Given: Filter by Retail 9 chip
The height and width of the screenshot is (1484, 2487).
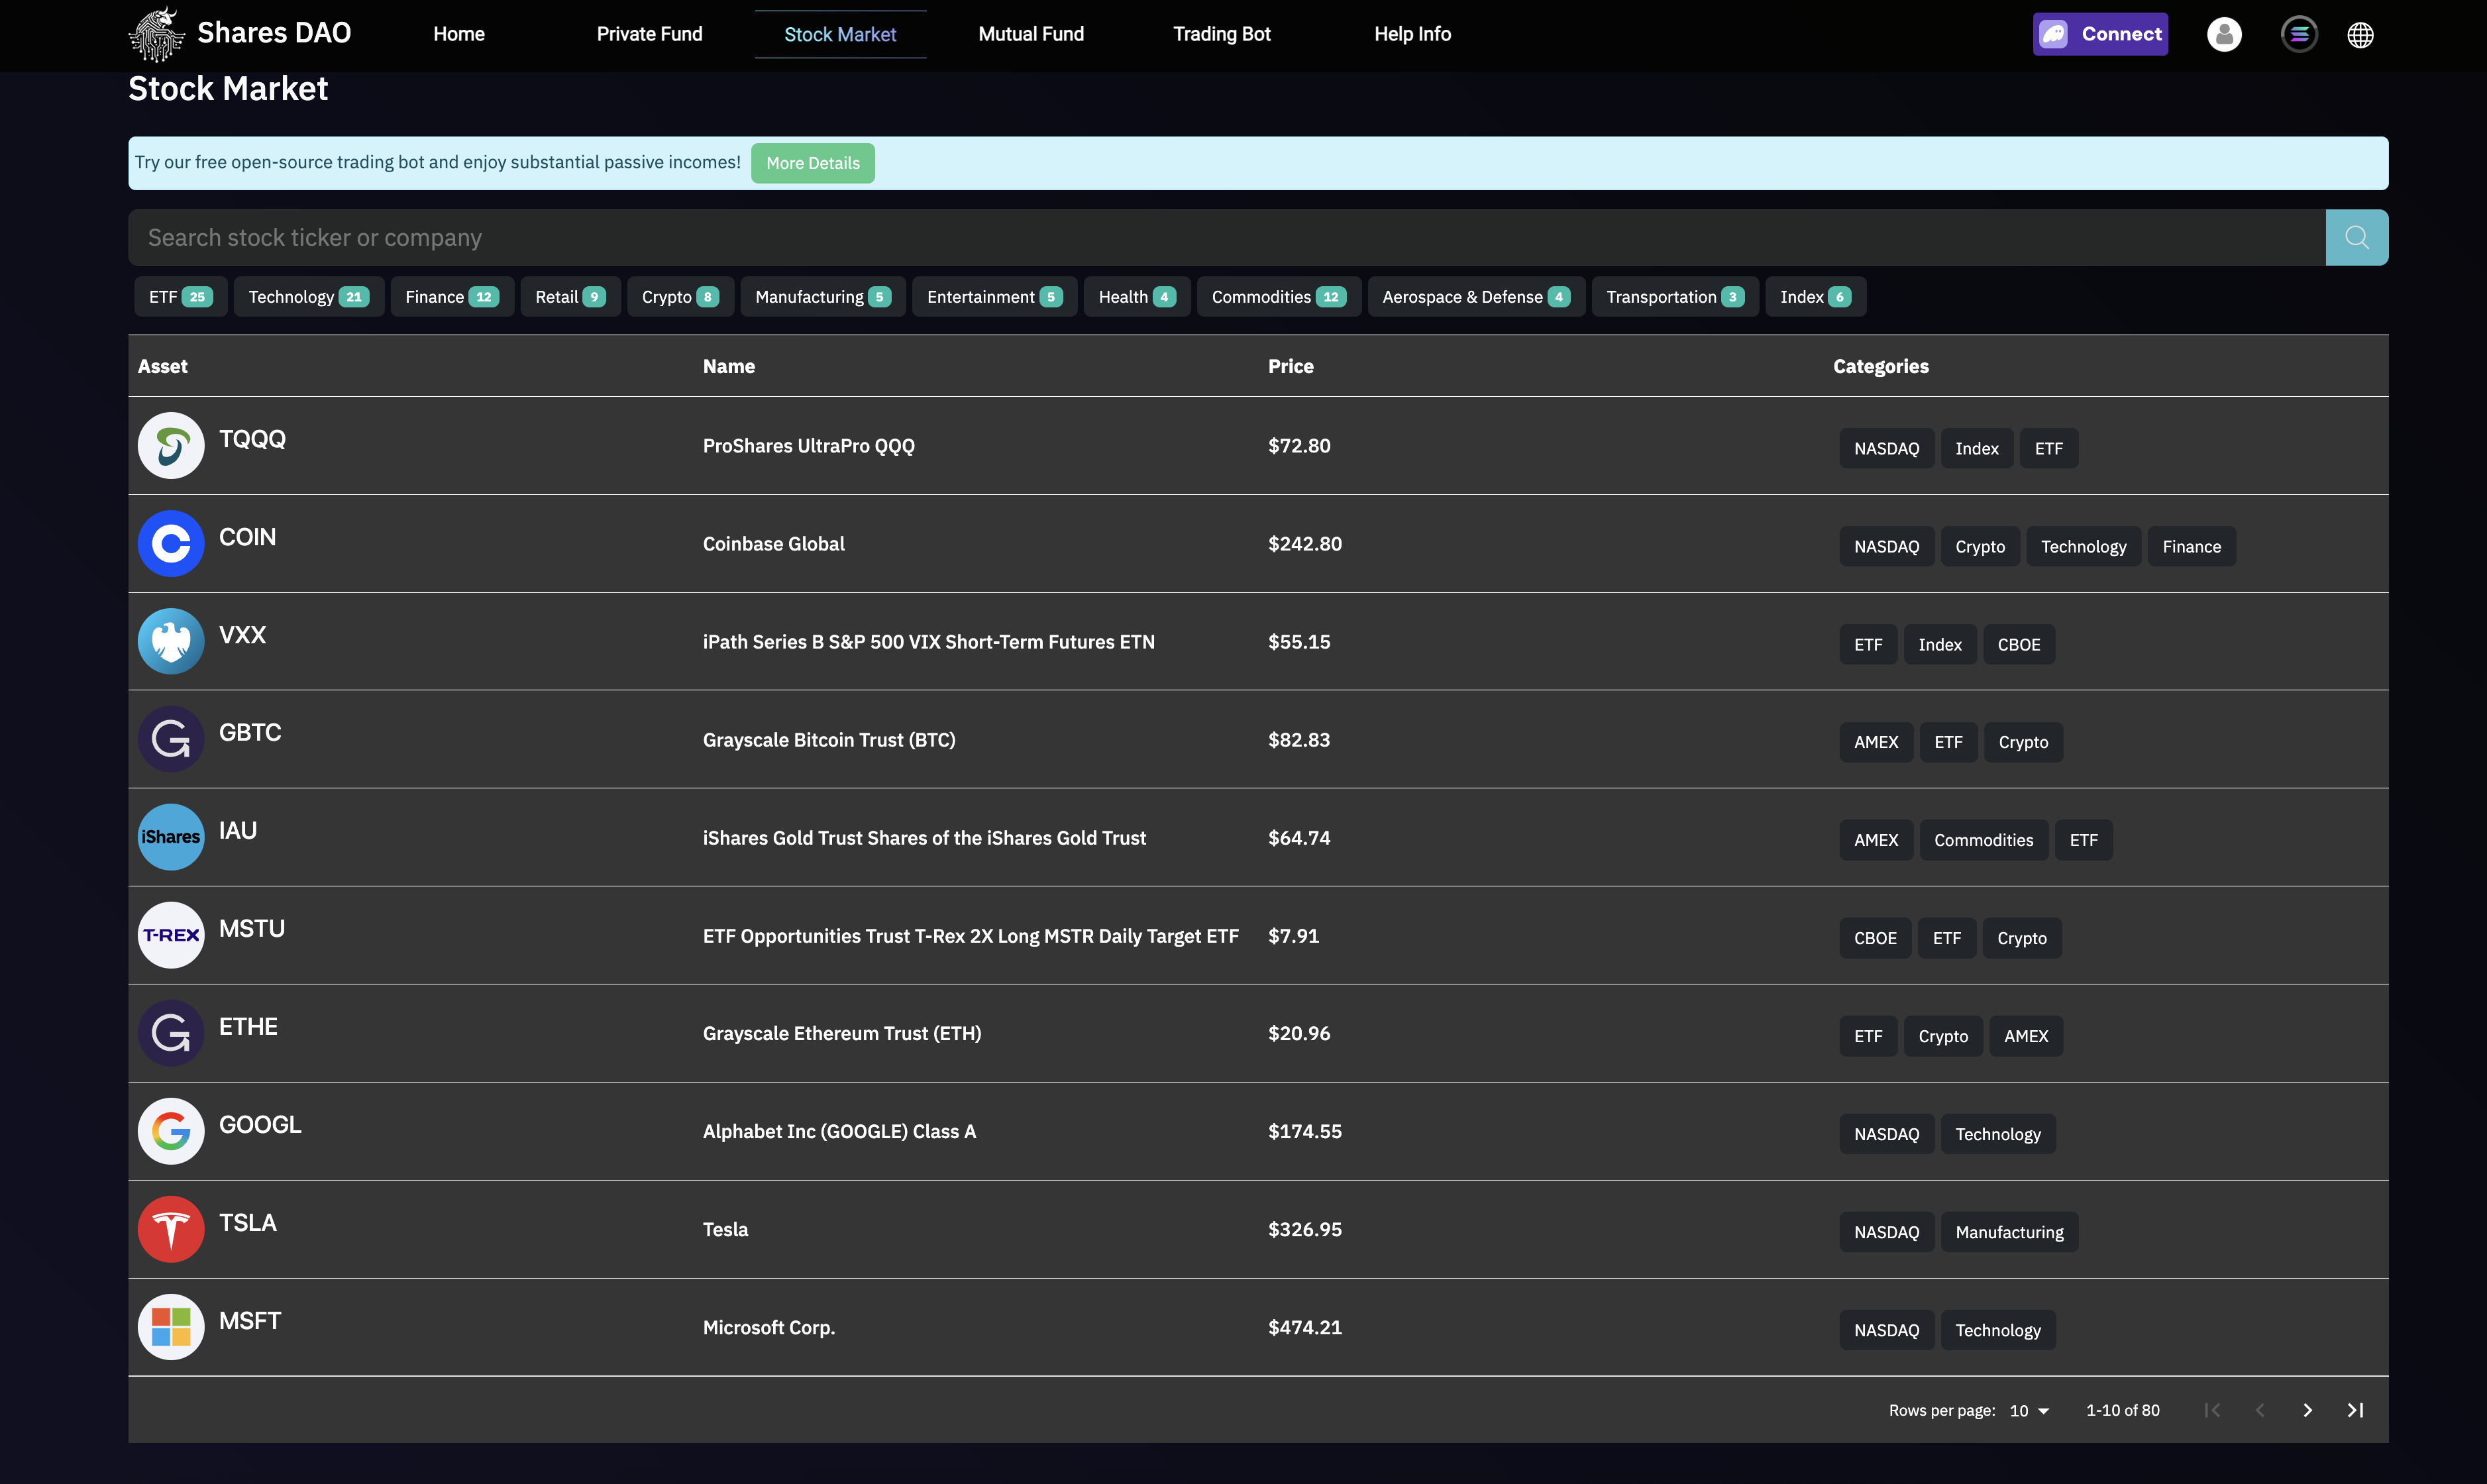Looking at the screenshot, I should (571, 297).
